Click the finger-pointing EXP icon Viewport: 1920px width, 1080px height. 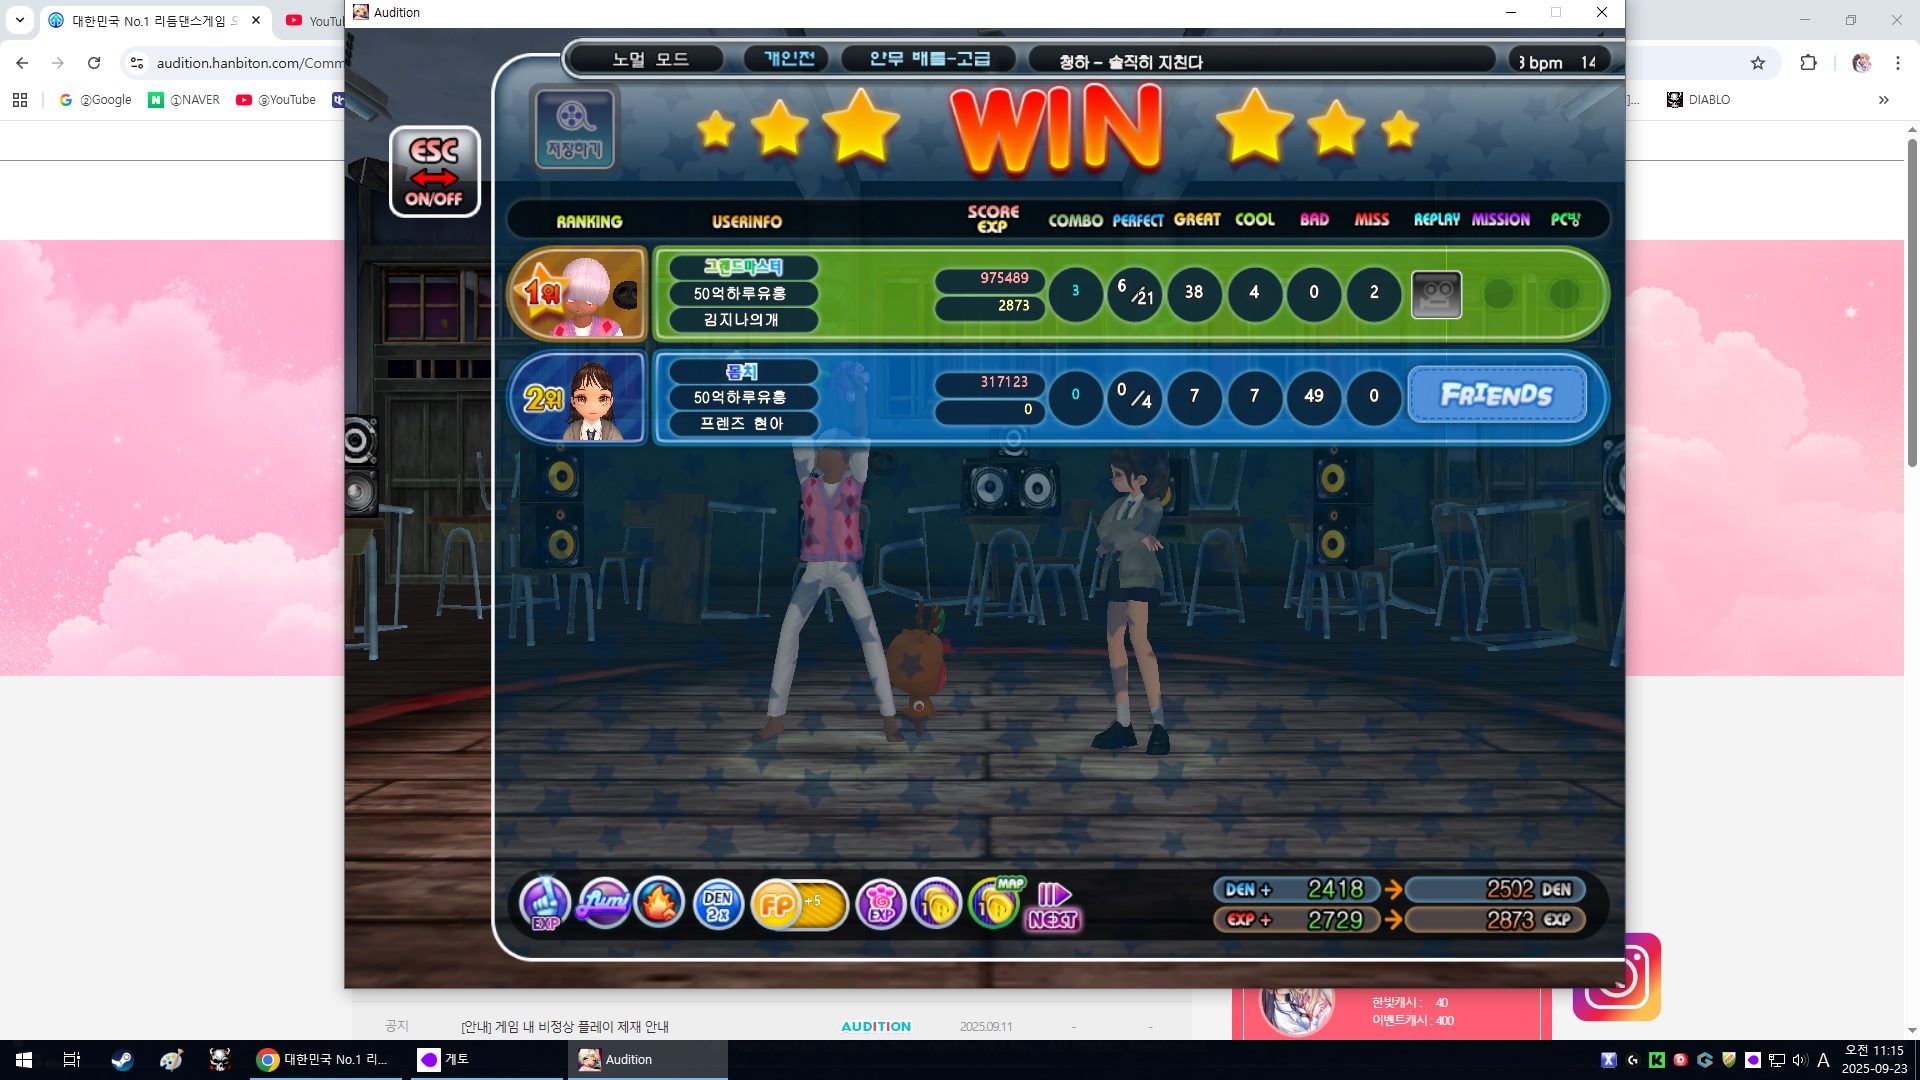[545, 904]
